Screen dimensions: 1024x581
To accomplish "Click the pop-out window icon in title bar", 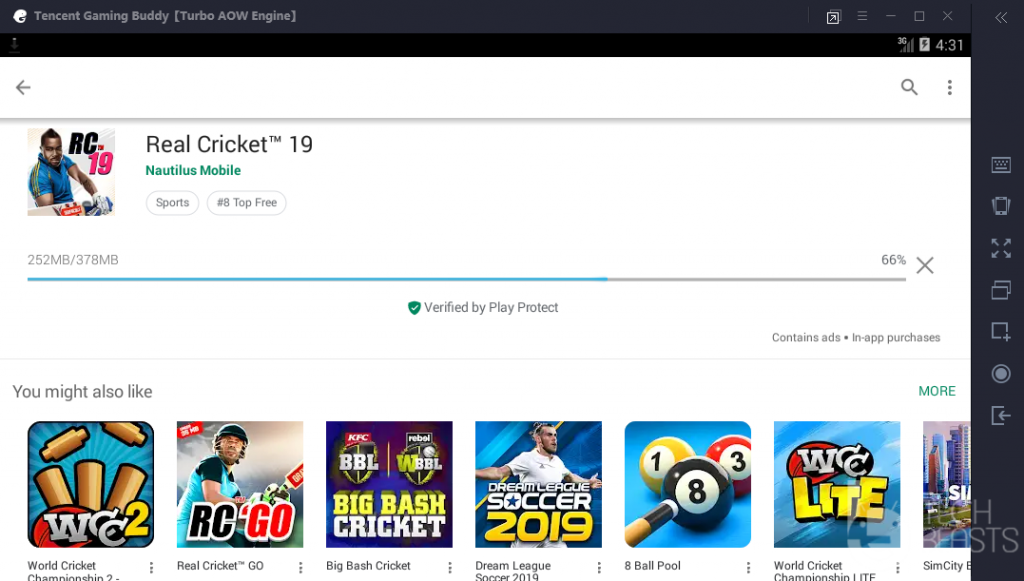I will pos(833,17).
